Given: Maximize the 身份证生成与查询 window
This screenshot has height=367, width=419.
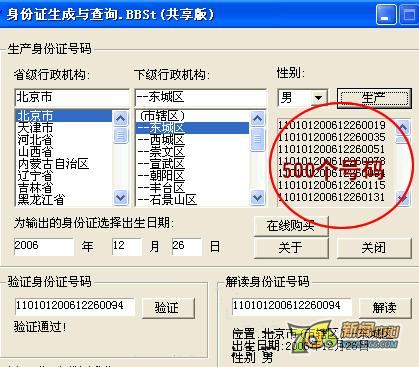Looking at the screenshot, I should [x=409, y=14].
